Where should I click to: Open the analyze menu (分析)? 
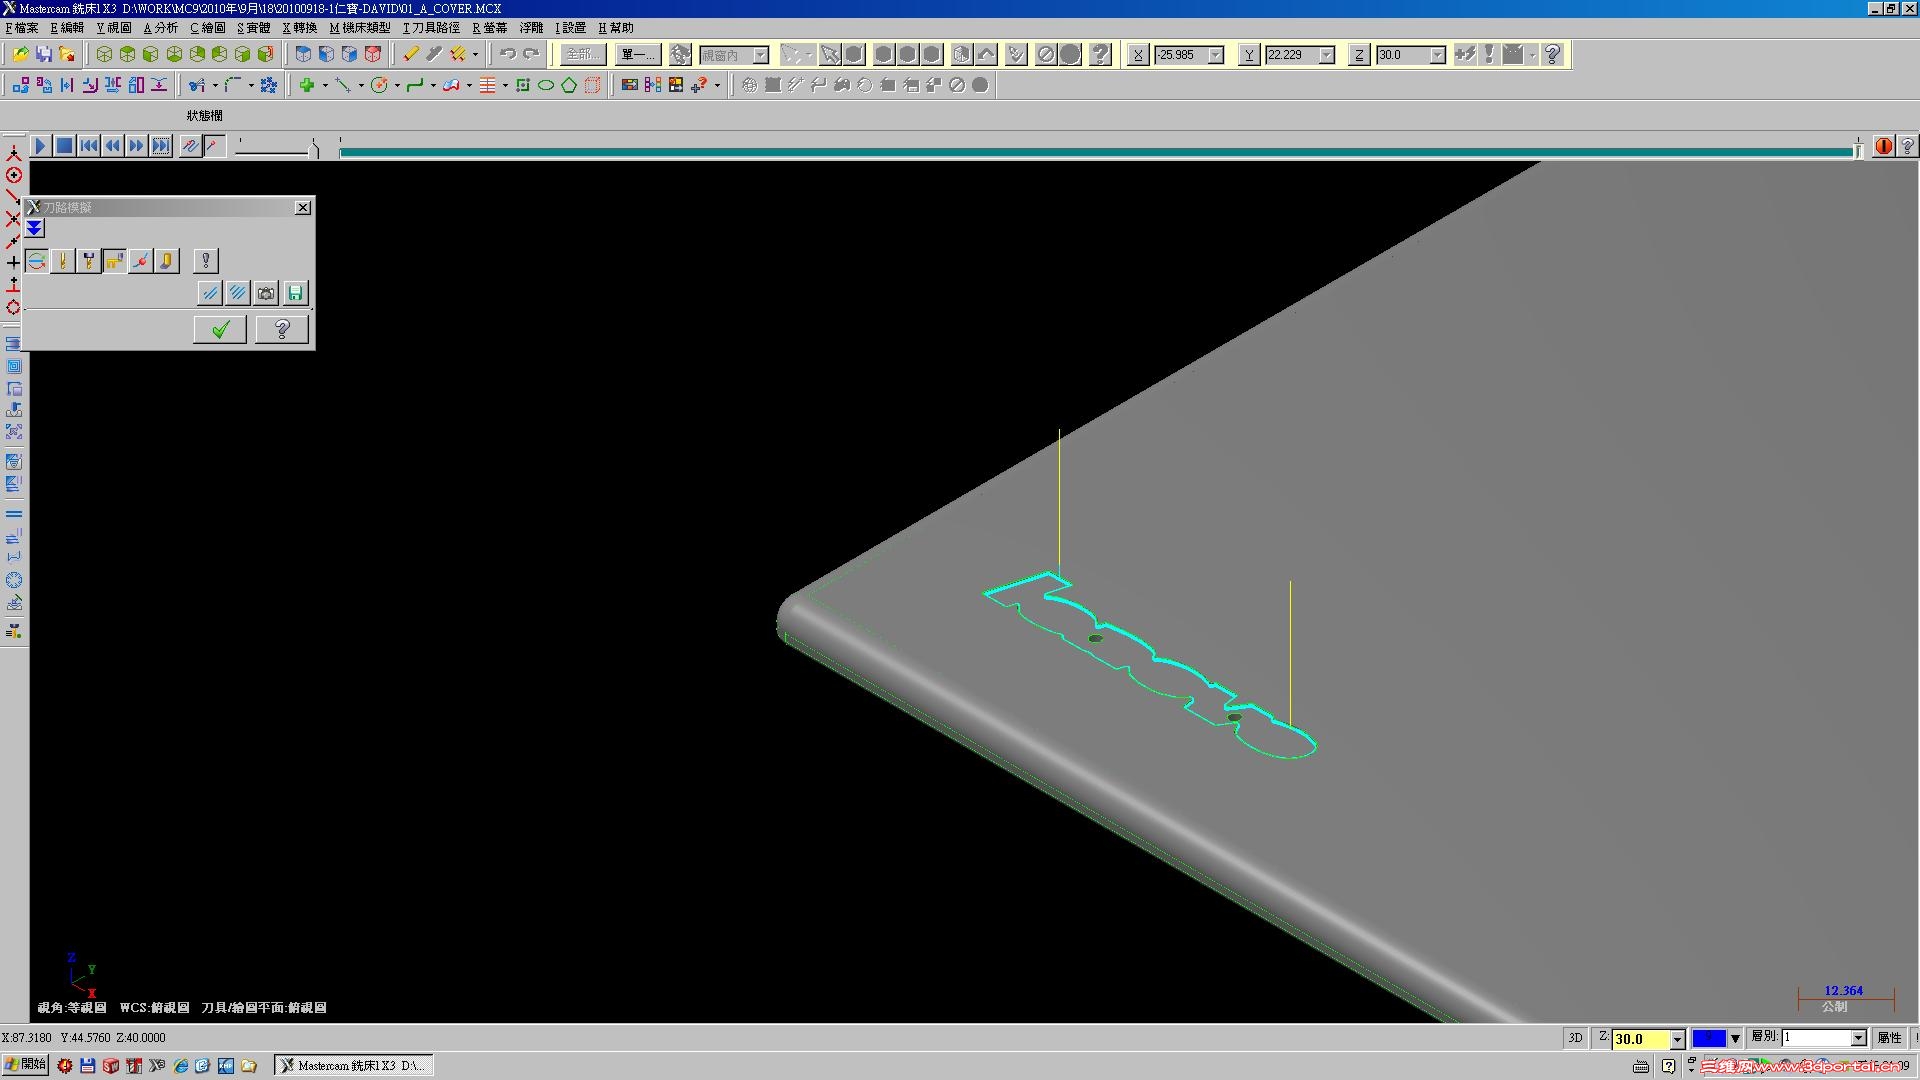click(161, 28)
